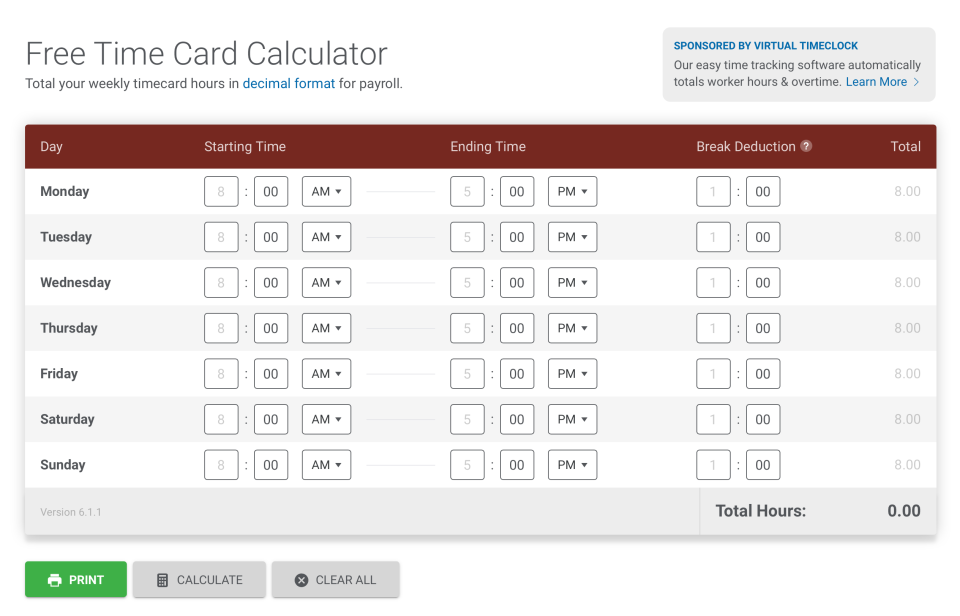Click Saturday starting minutes input field
The height and width of the screenshot is (616, 960).
271,420
